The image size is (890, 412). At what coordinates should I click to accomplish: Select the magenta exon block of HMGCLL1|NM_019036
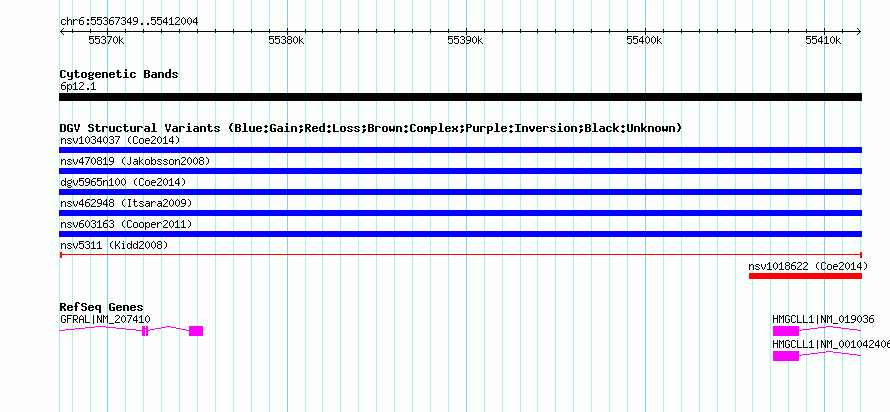tap(786, 331)
